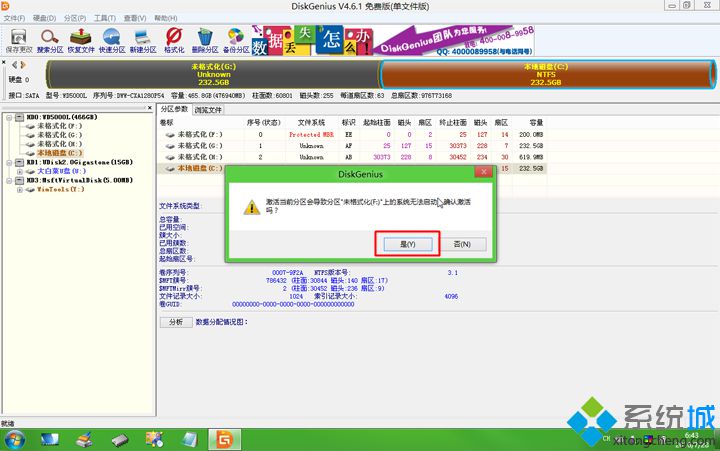Screen dimensions: 720x451
Task: Open the 备份分区 backup partition tool
Action: 236,40
